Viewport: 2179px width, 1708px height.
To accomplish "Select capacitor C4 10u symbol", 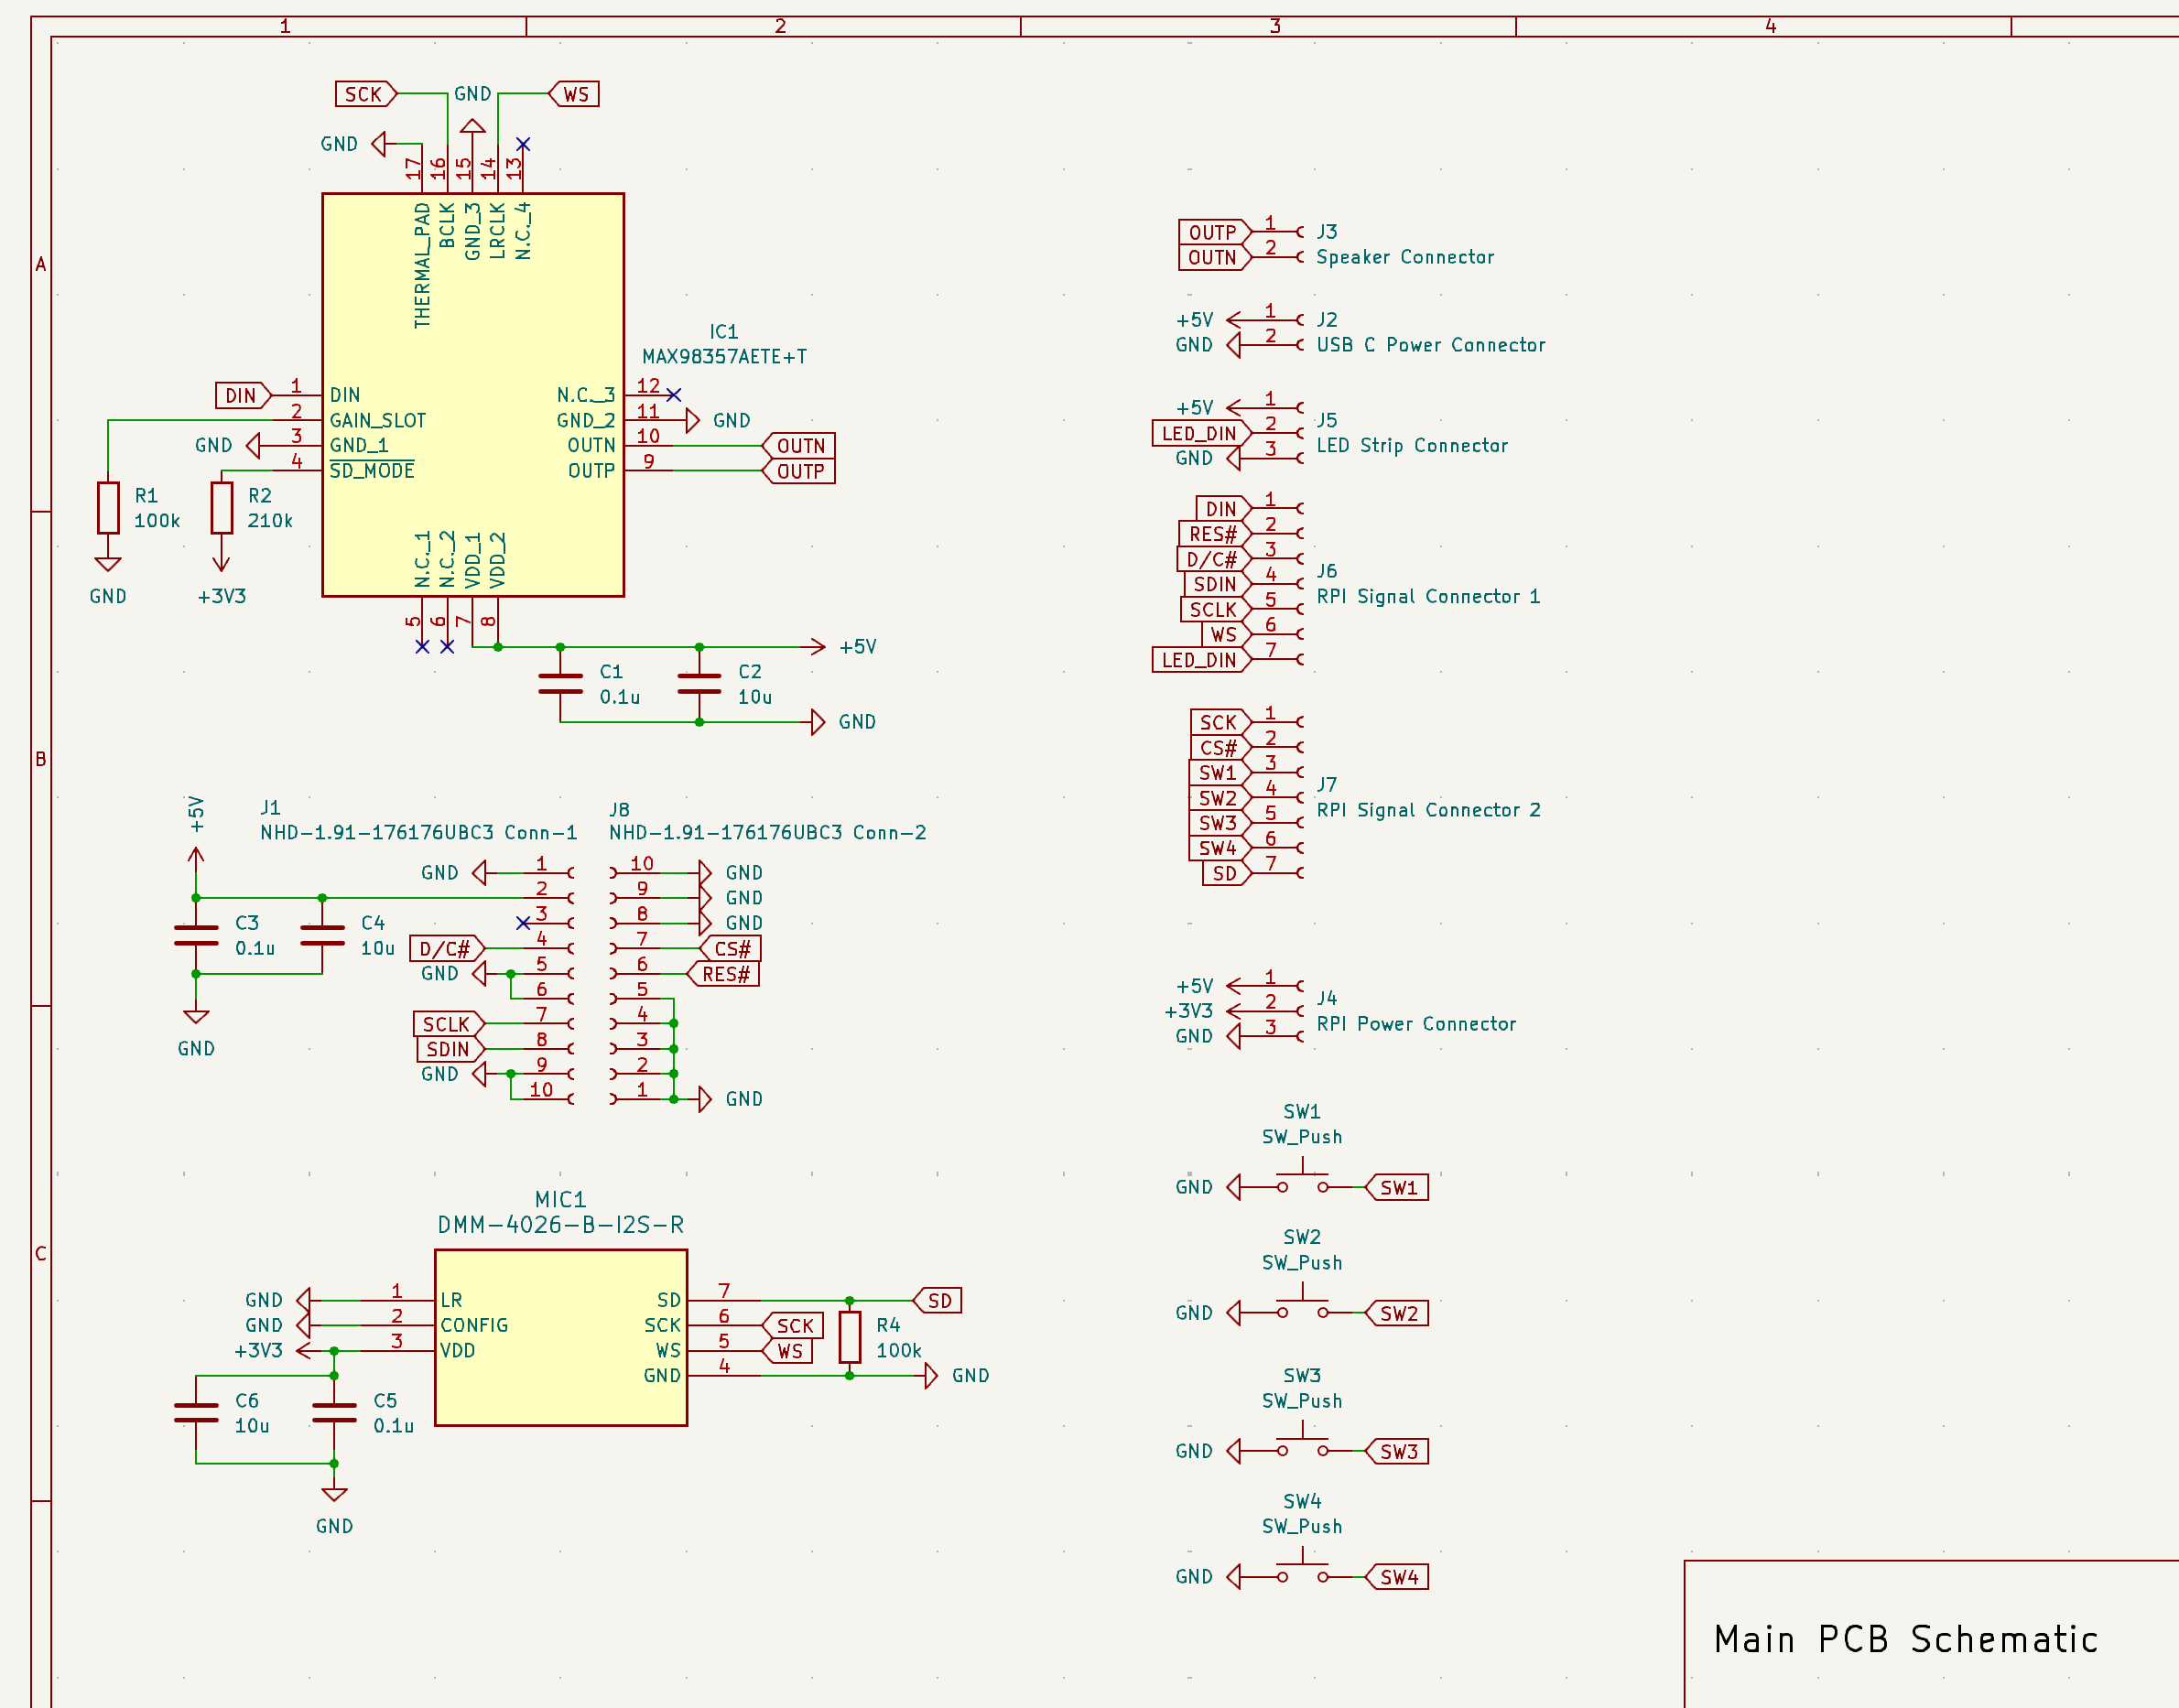I will pyautogui.click(x=322, y=936).
